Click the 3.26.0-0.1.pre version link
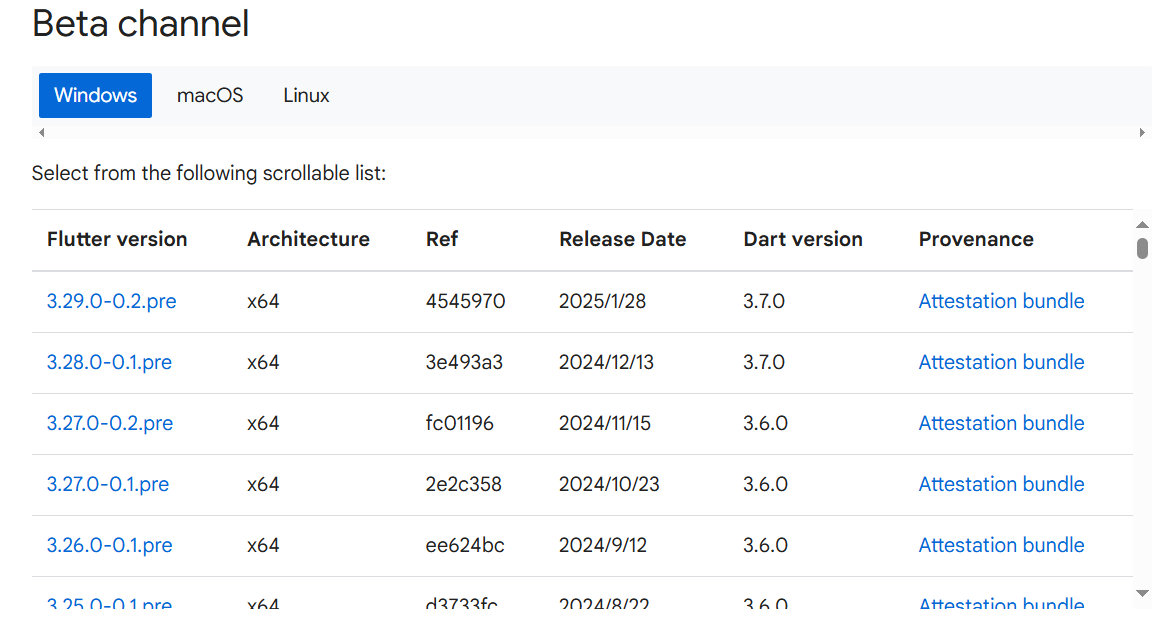The image size is (1167, 625). point(109,545)
